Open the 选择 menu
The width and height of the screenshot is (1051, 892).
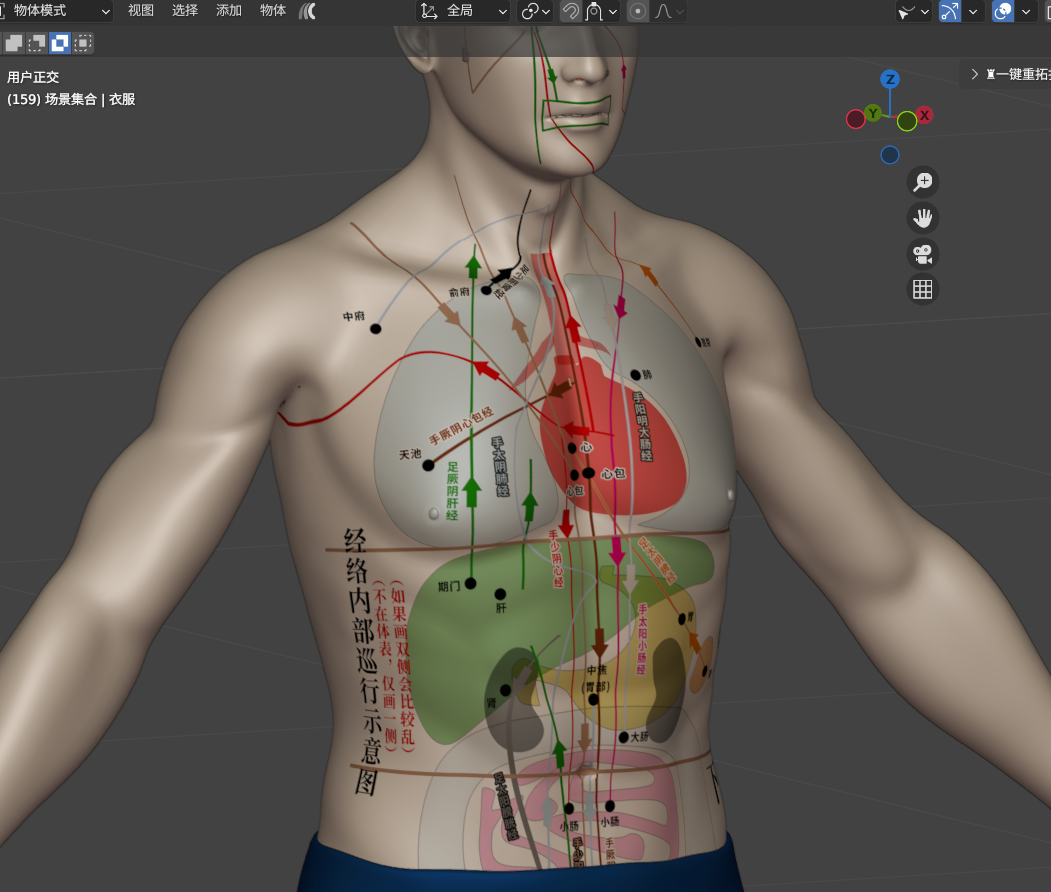pos(185,11)
